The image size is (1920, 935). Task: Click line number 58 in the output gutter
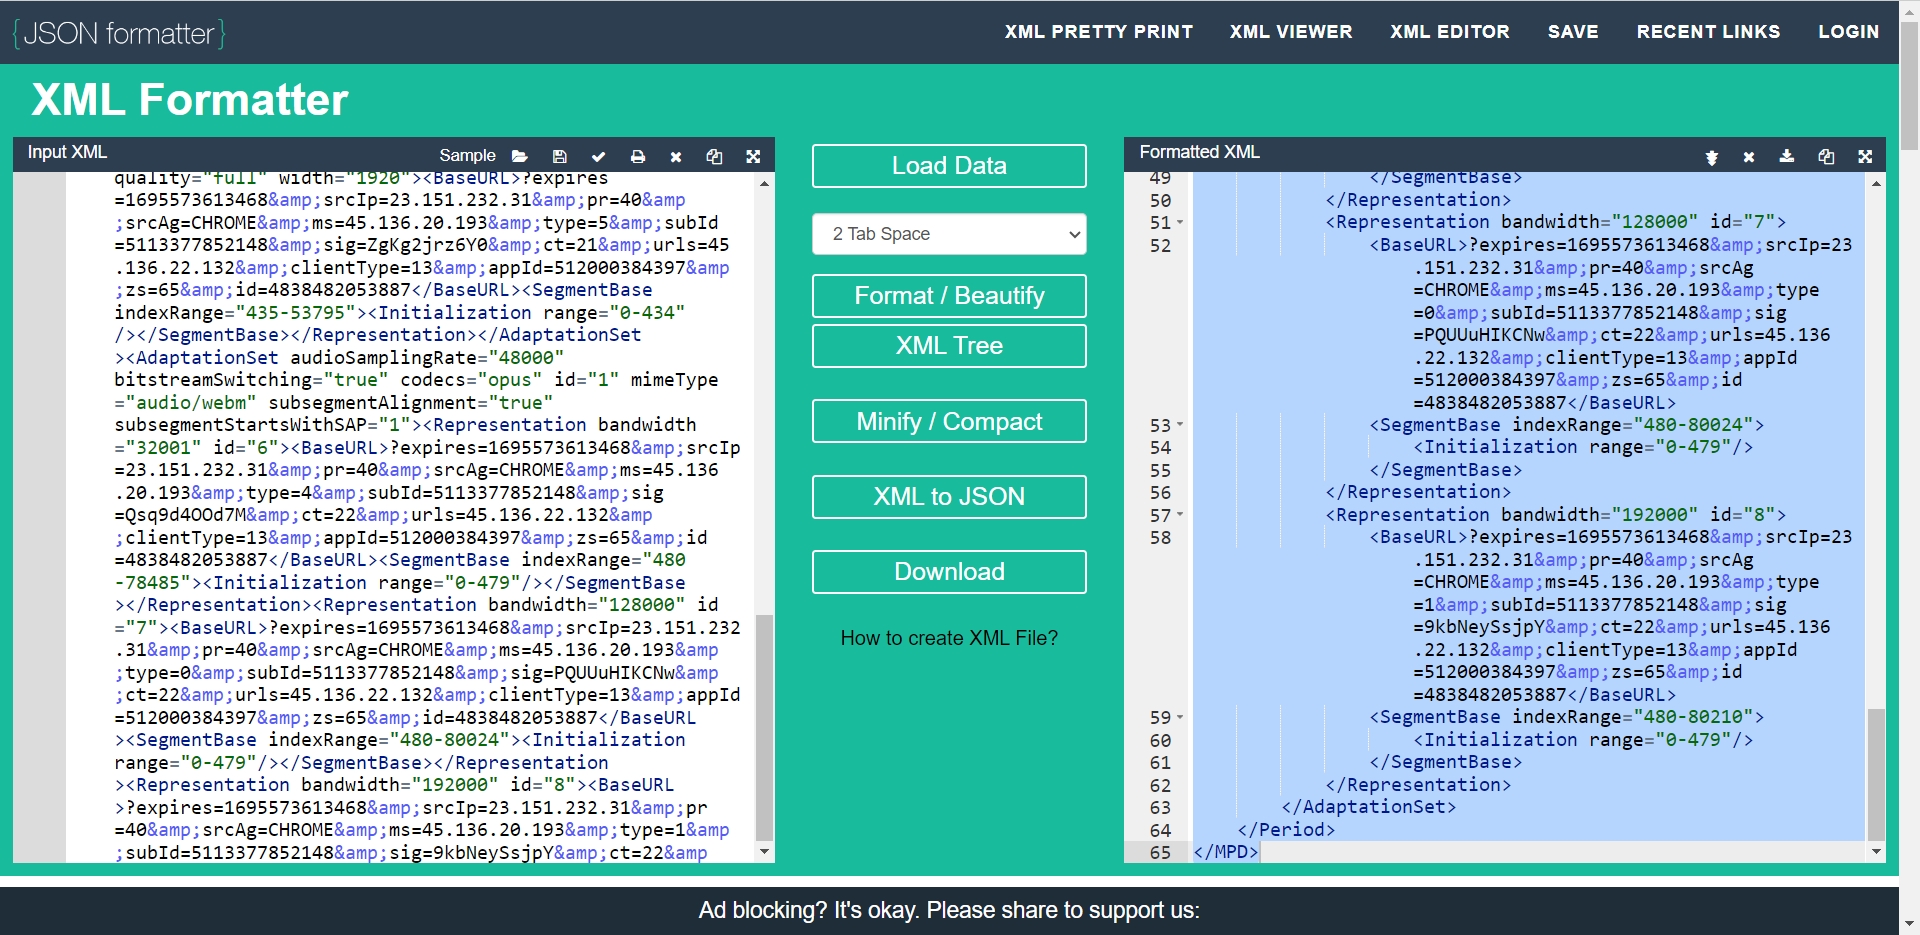coord(1160,537)
